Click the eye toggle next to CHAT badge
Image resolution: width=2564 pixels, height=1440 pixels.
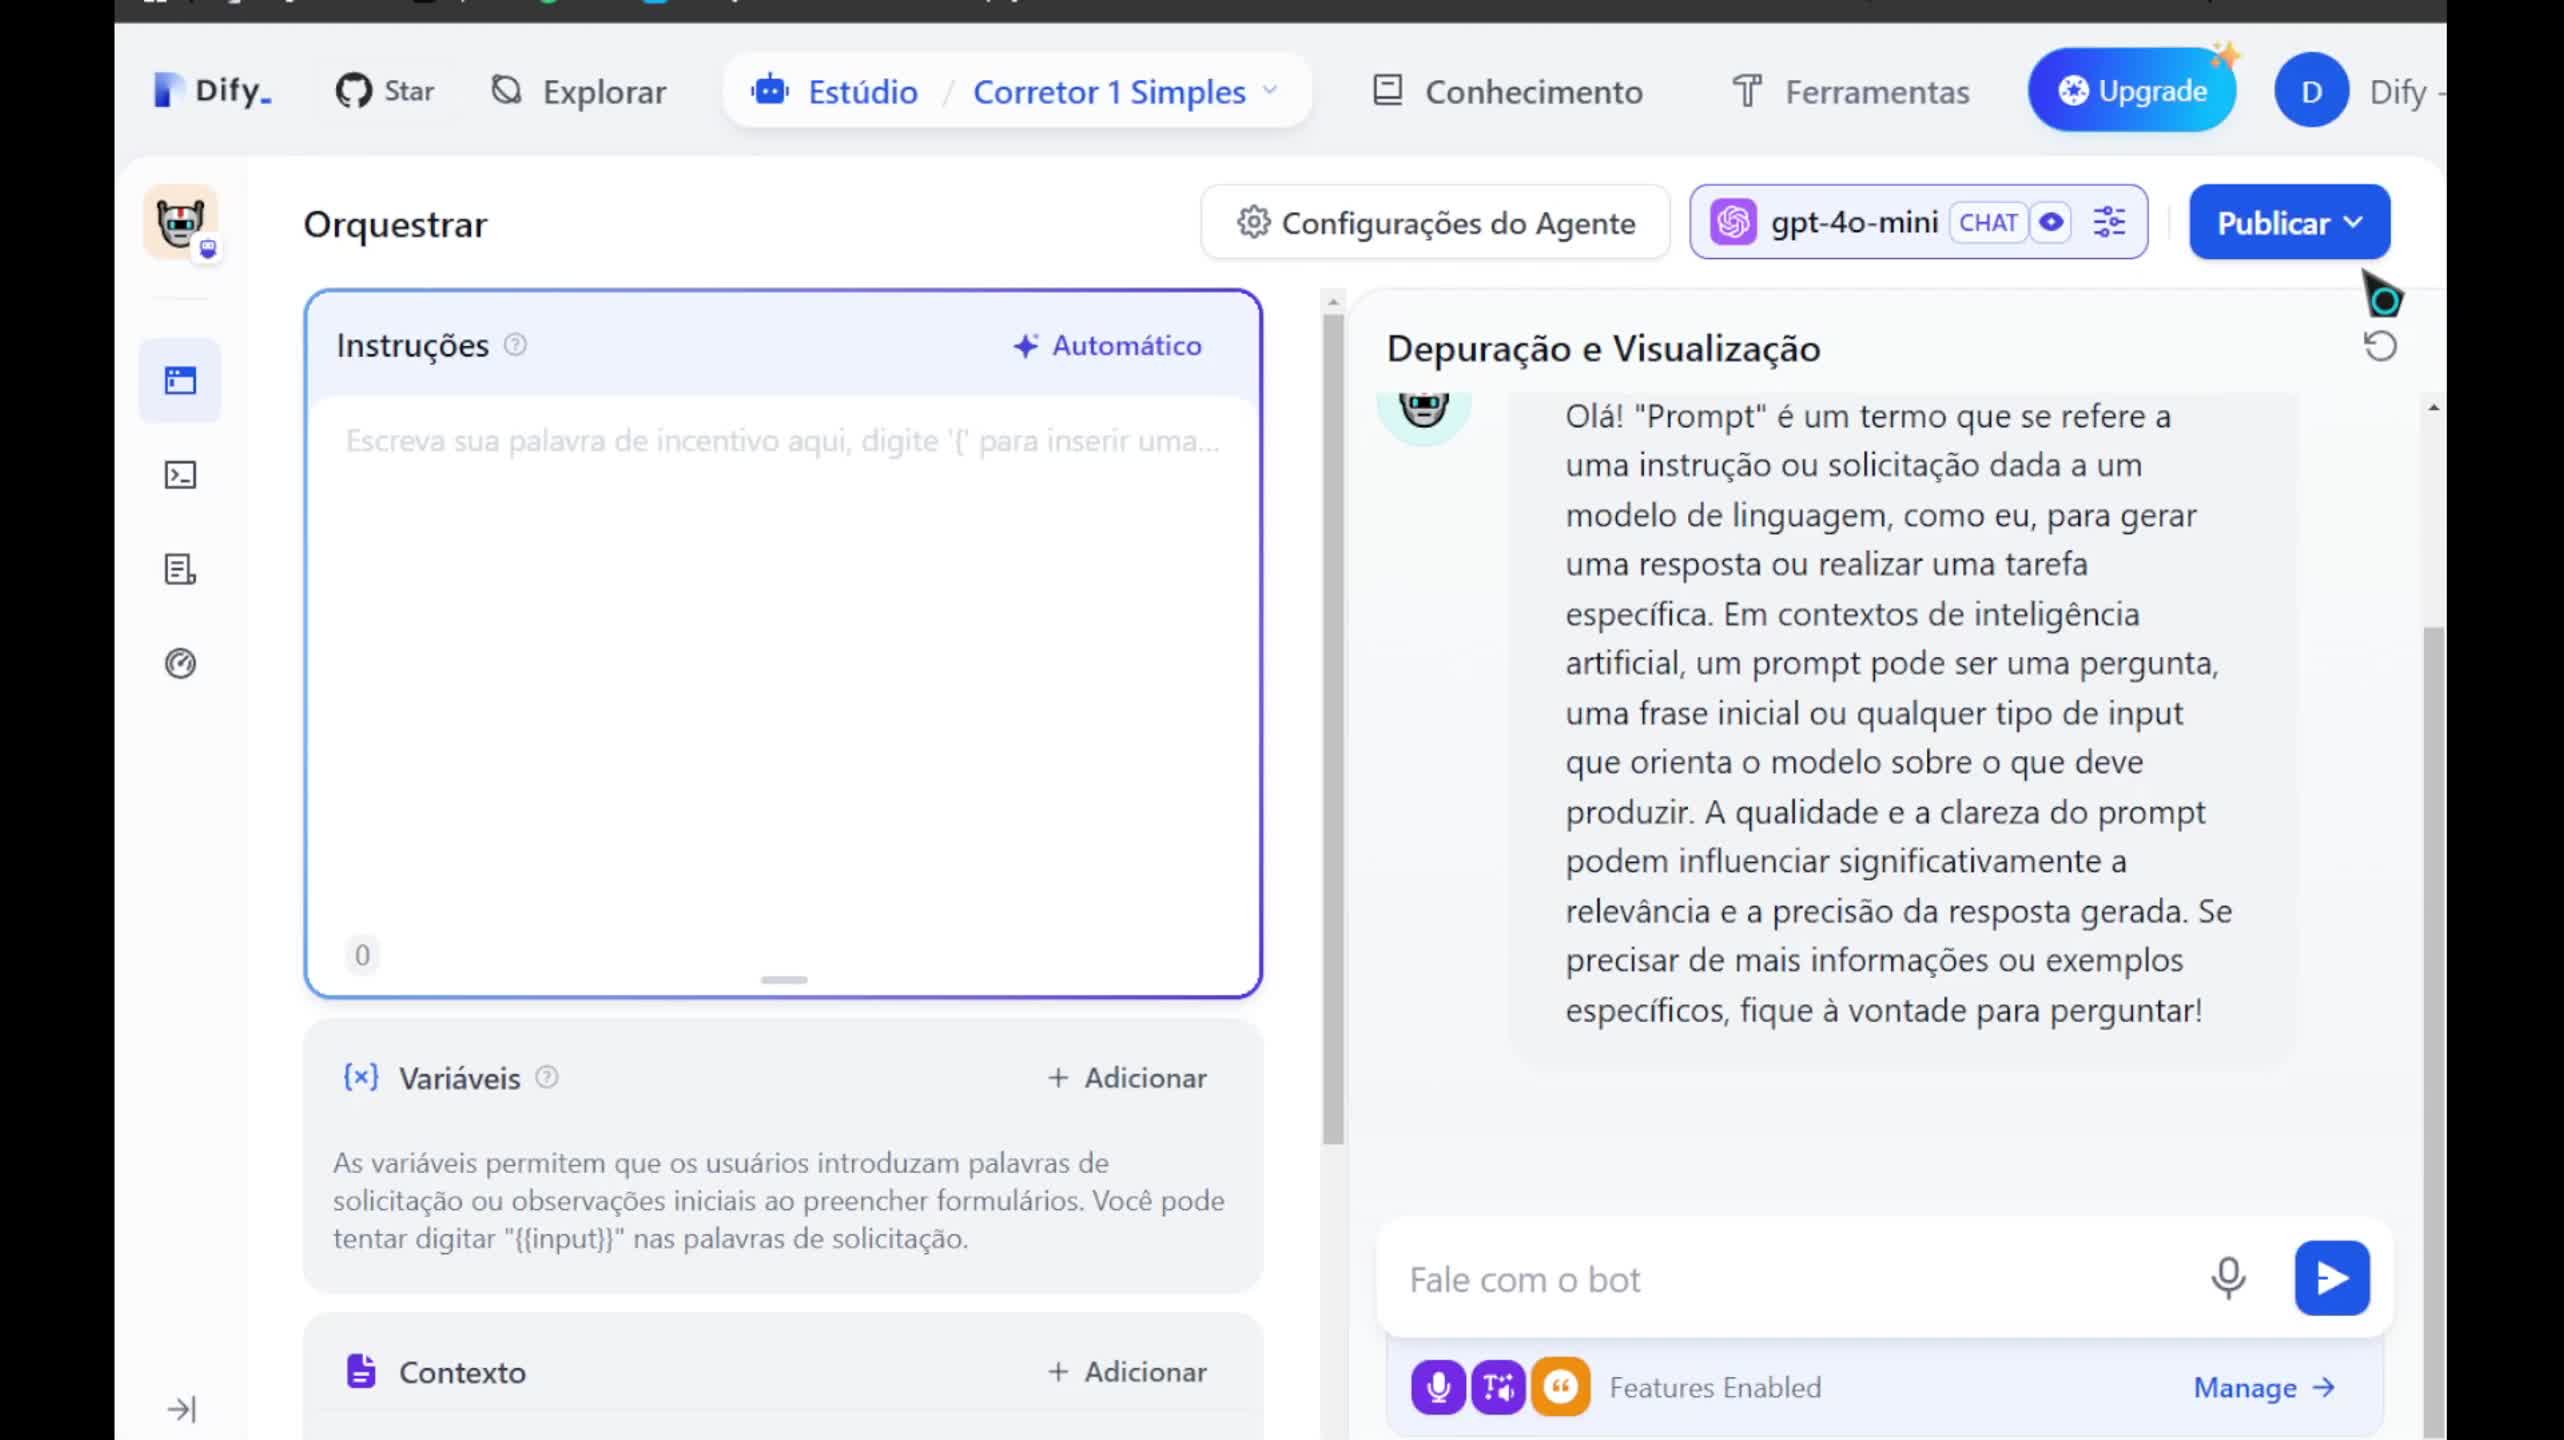click(2052, 222)
